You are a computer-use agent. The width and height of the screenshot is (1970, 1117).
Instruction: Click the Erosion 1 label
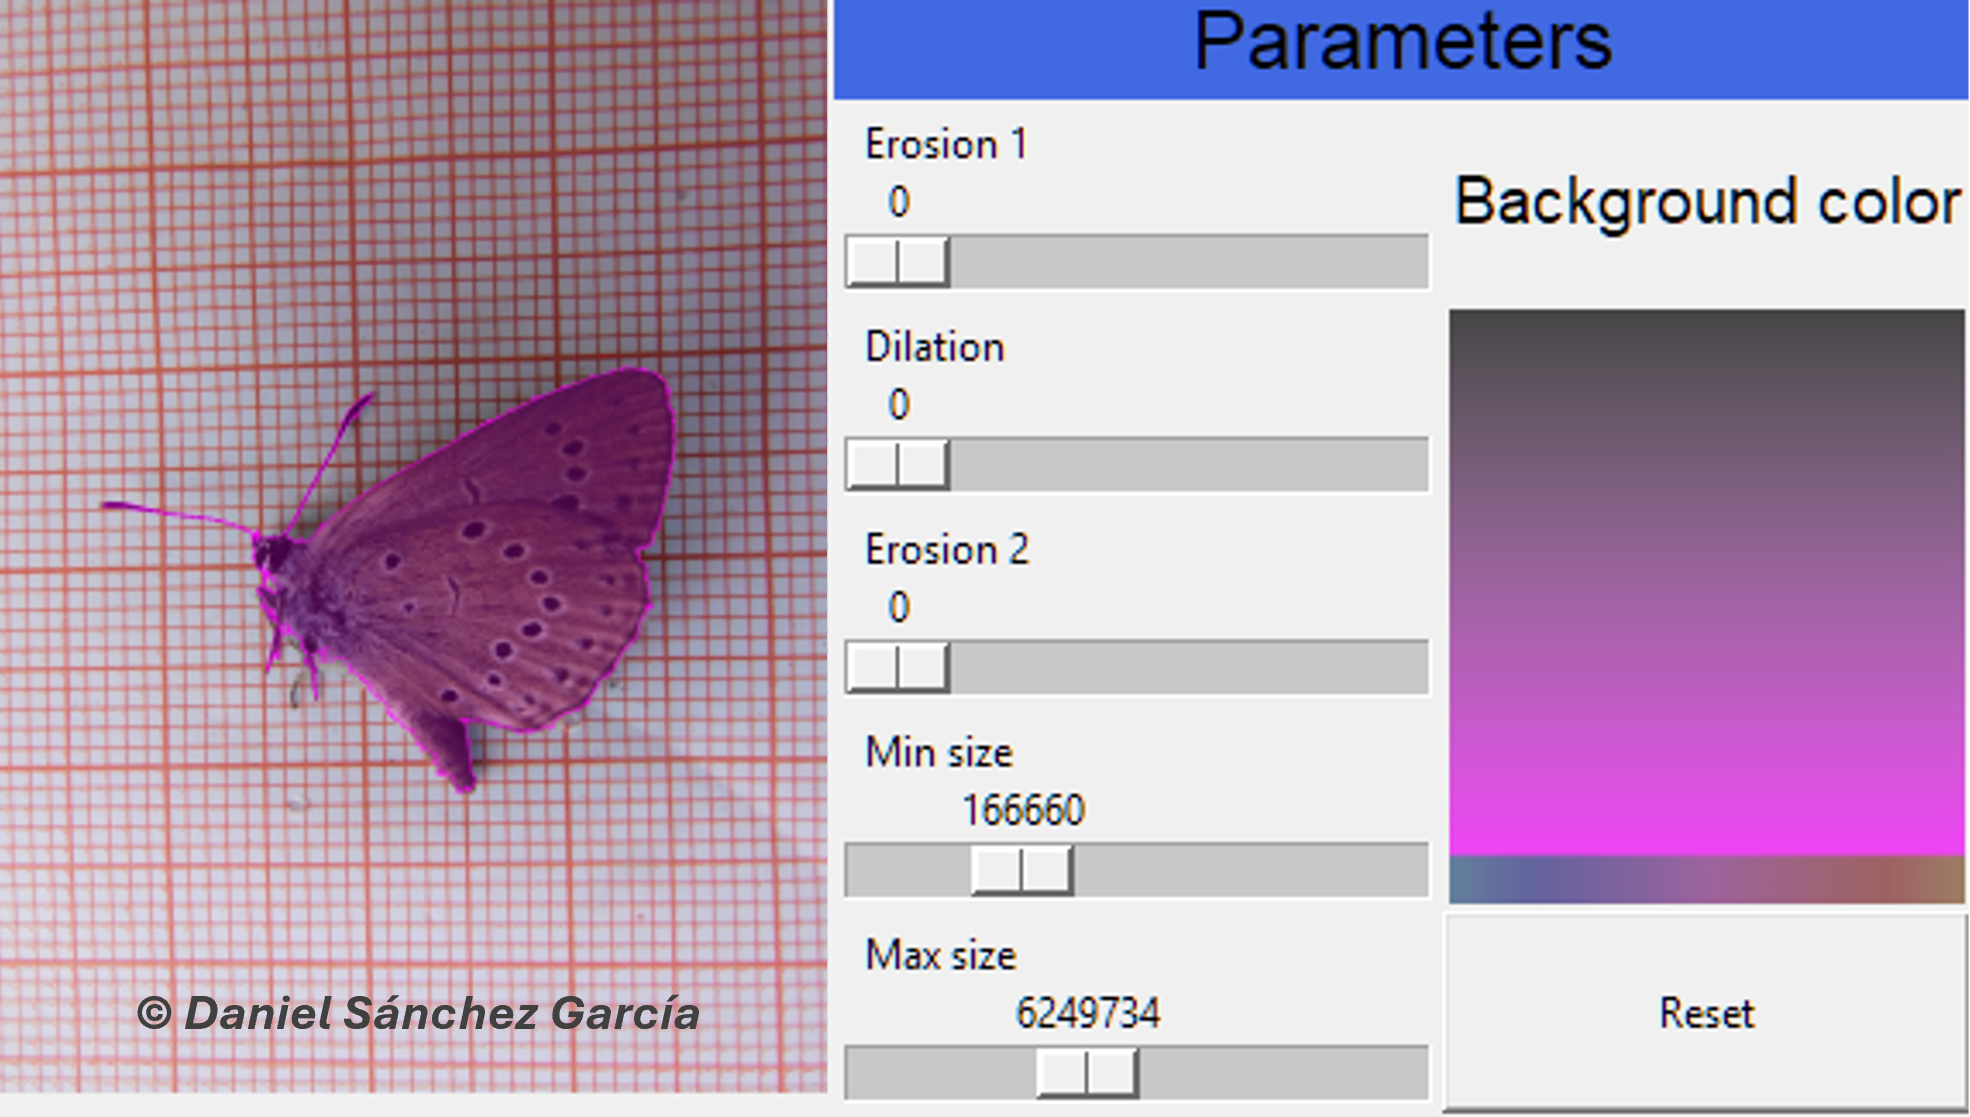pyautogui.click(x=946, y=145)
